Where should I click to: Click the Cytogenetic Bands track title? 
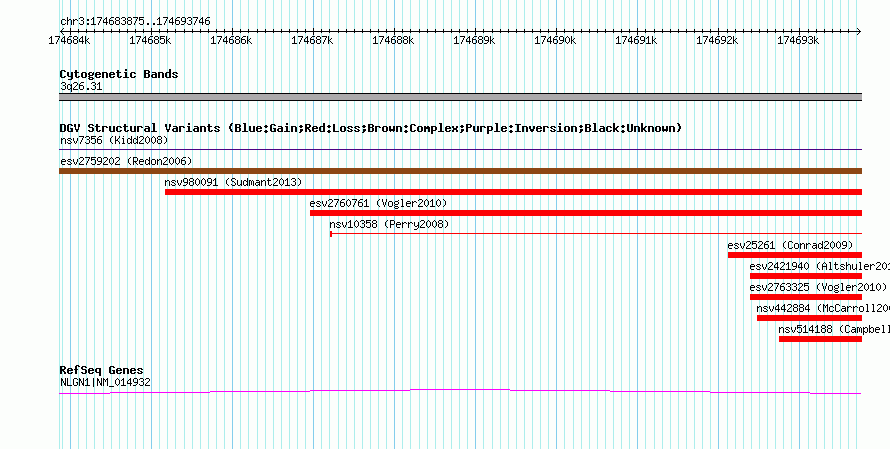point(119,74)
